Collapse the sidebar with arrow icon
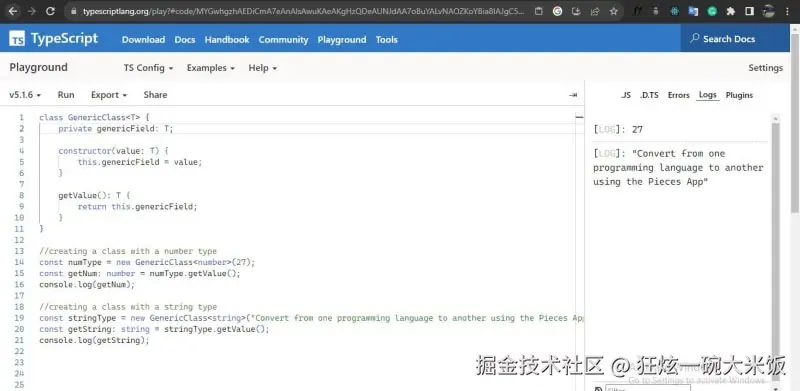 pos(572,95)
